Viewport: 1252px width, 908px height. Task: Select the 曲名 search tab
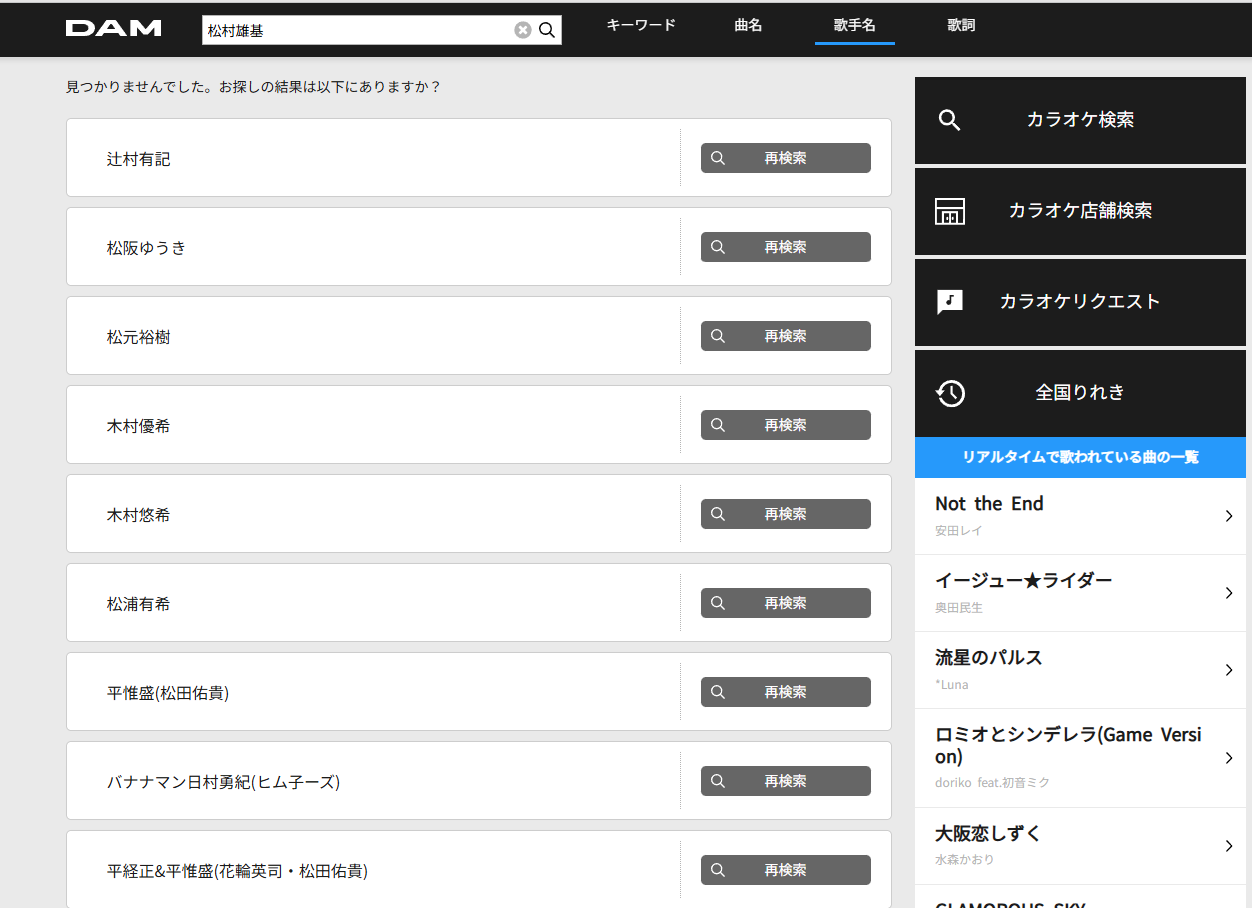[748, 26]
